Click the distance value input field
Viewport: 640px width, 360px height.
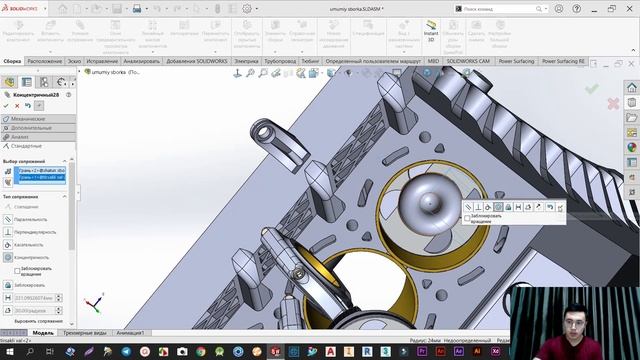pyautogui.click(x=34, y=298)
